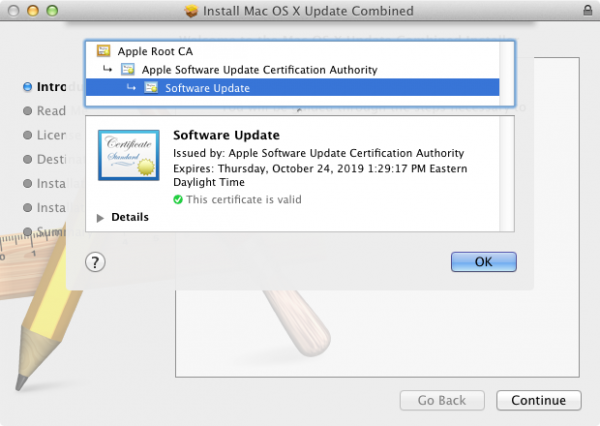
Task: Click the Details label
Action: (x=130, y=217)
